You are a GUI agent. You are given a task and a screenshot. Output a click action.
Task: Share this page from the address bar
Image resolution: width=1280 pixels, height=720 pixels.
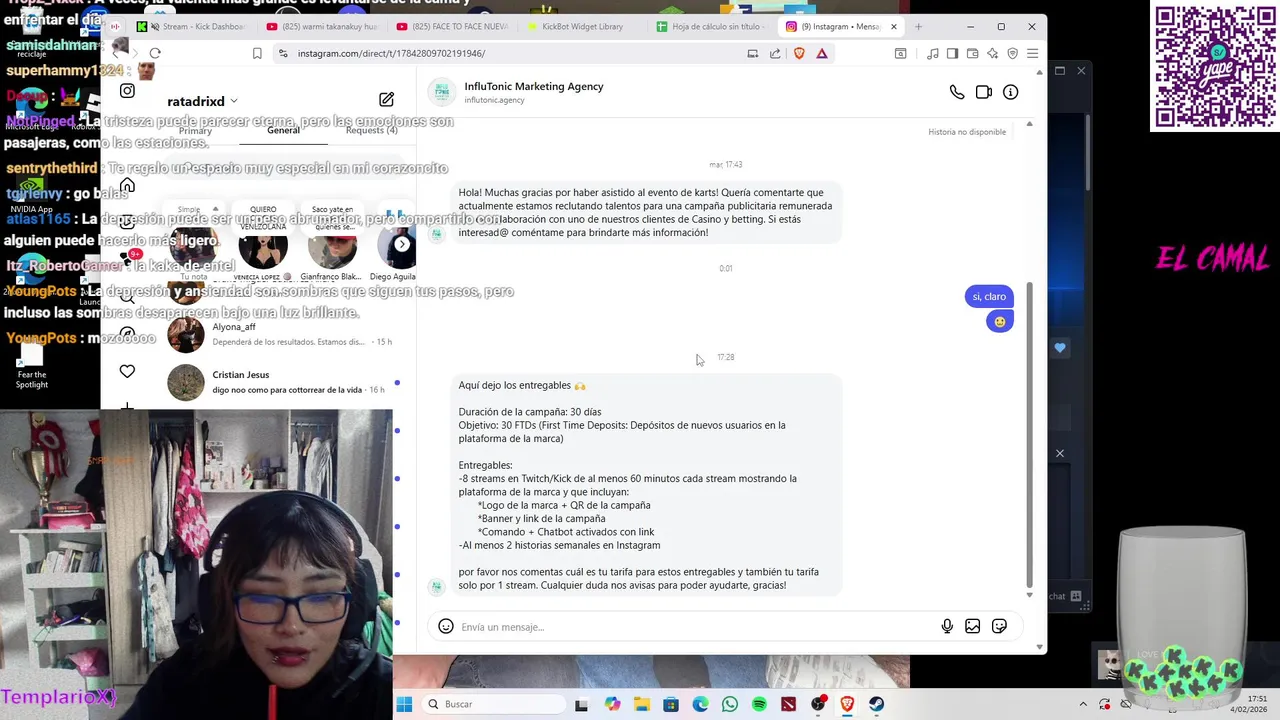[x=775, y=53]
